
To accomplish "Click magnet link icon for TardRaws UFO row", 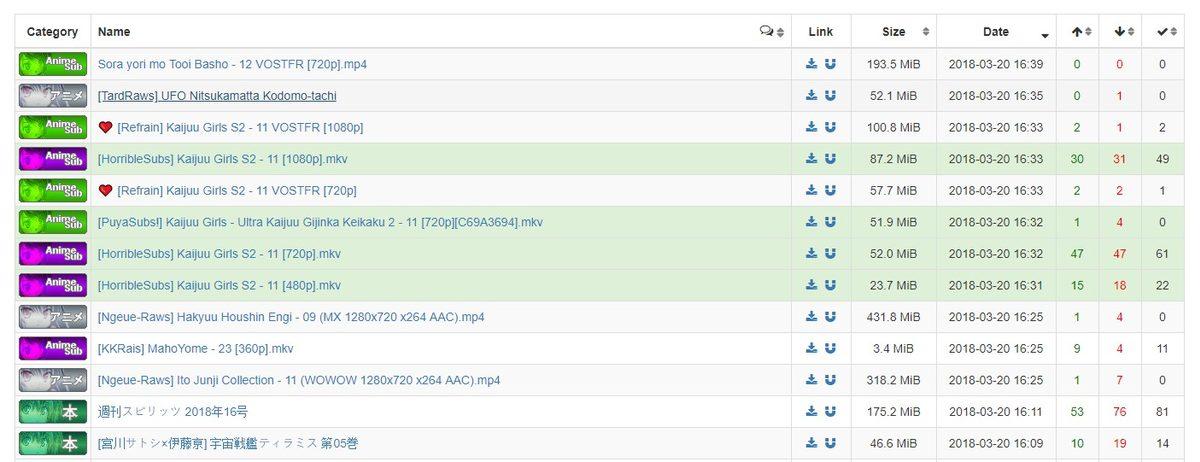I will (x=830, y=96).
